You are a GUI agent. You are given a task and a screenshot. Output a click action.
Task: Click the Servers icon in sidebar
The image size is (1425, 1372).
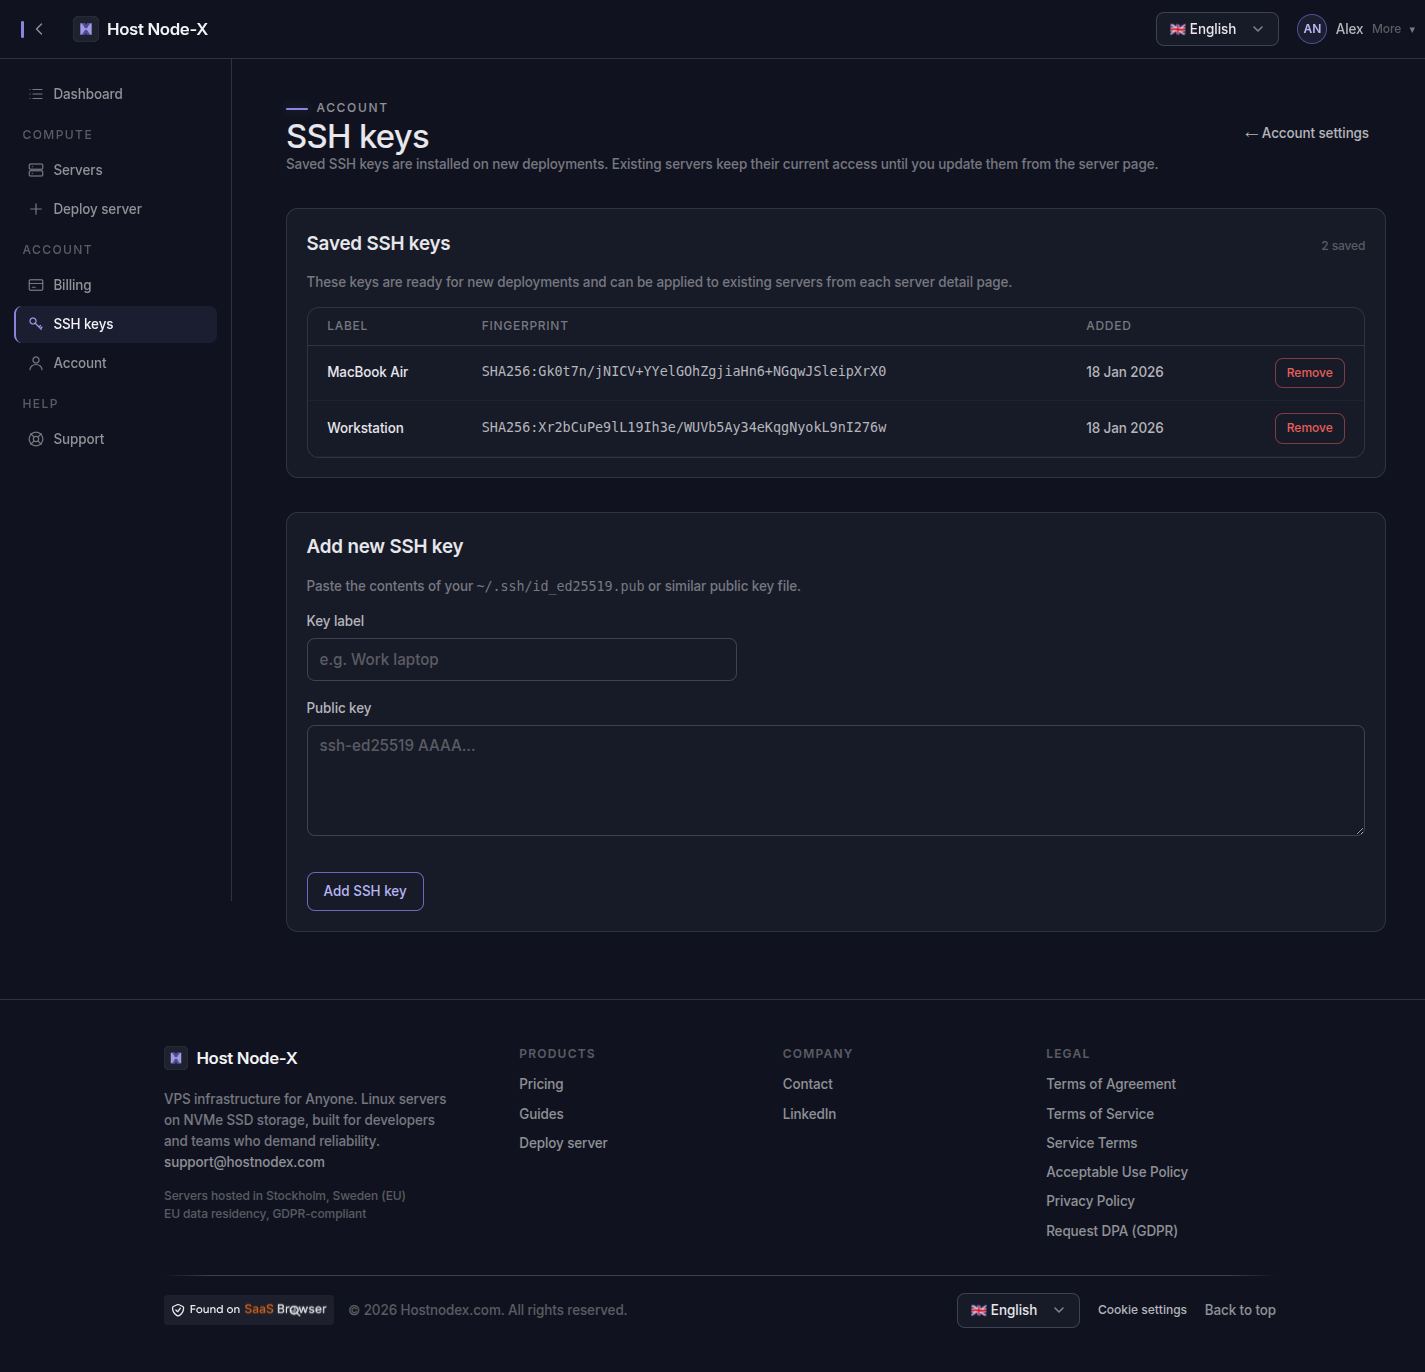point(36,170)
